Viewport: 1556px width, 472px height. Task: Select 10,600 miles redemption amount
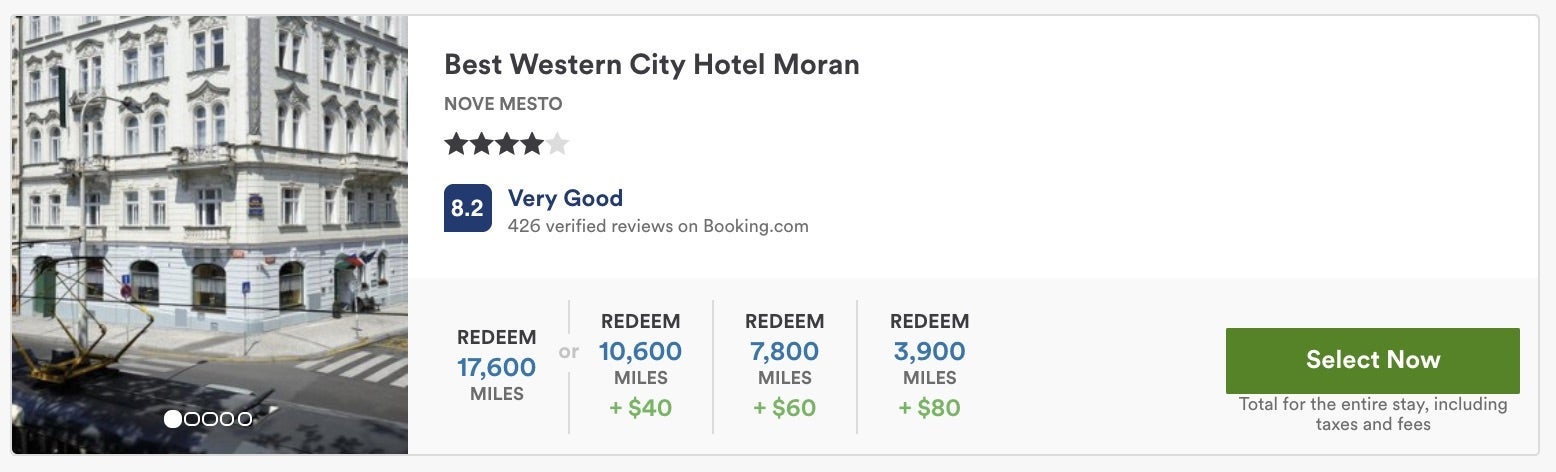640,352
